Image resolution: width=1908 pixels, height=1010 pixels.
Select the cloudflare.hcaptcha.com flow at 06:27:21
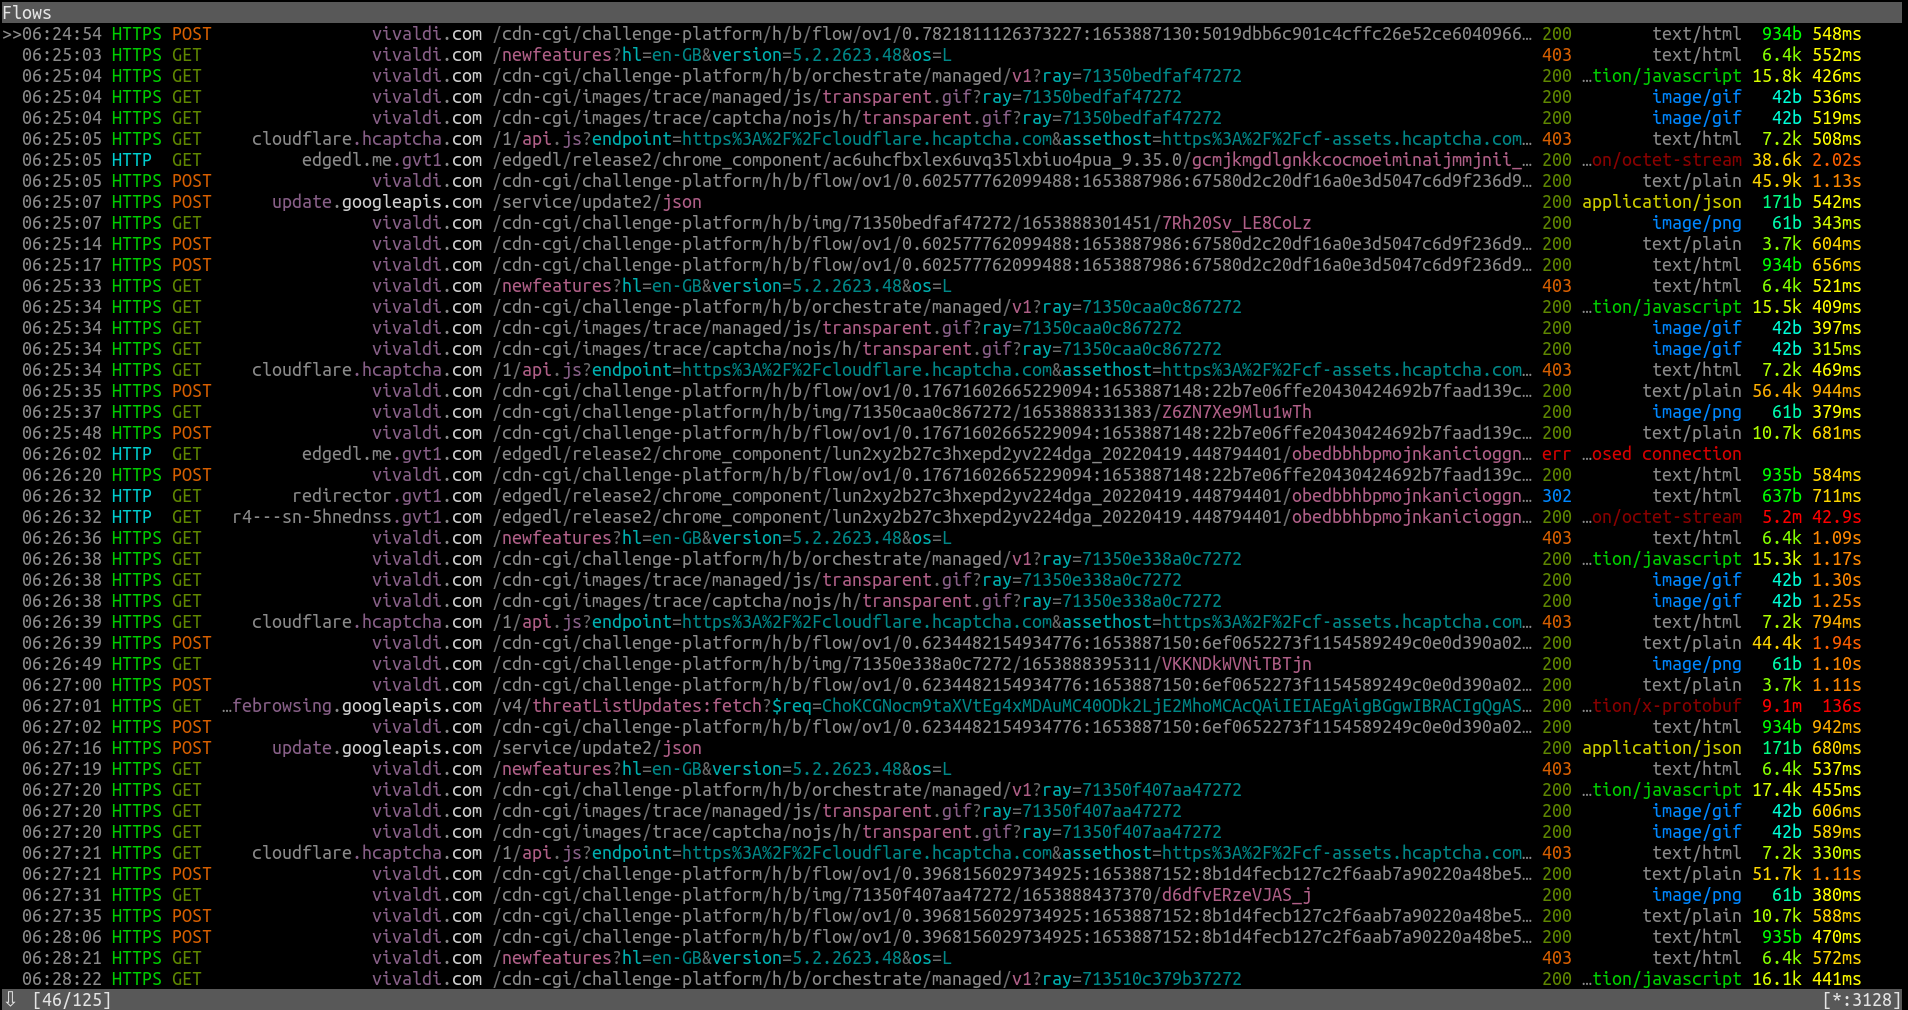click(900, 853)
